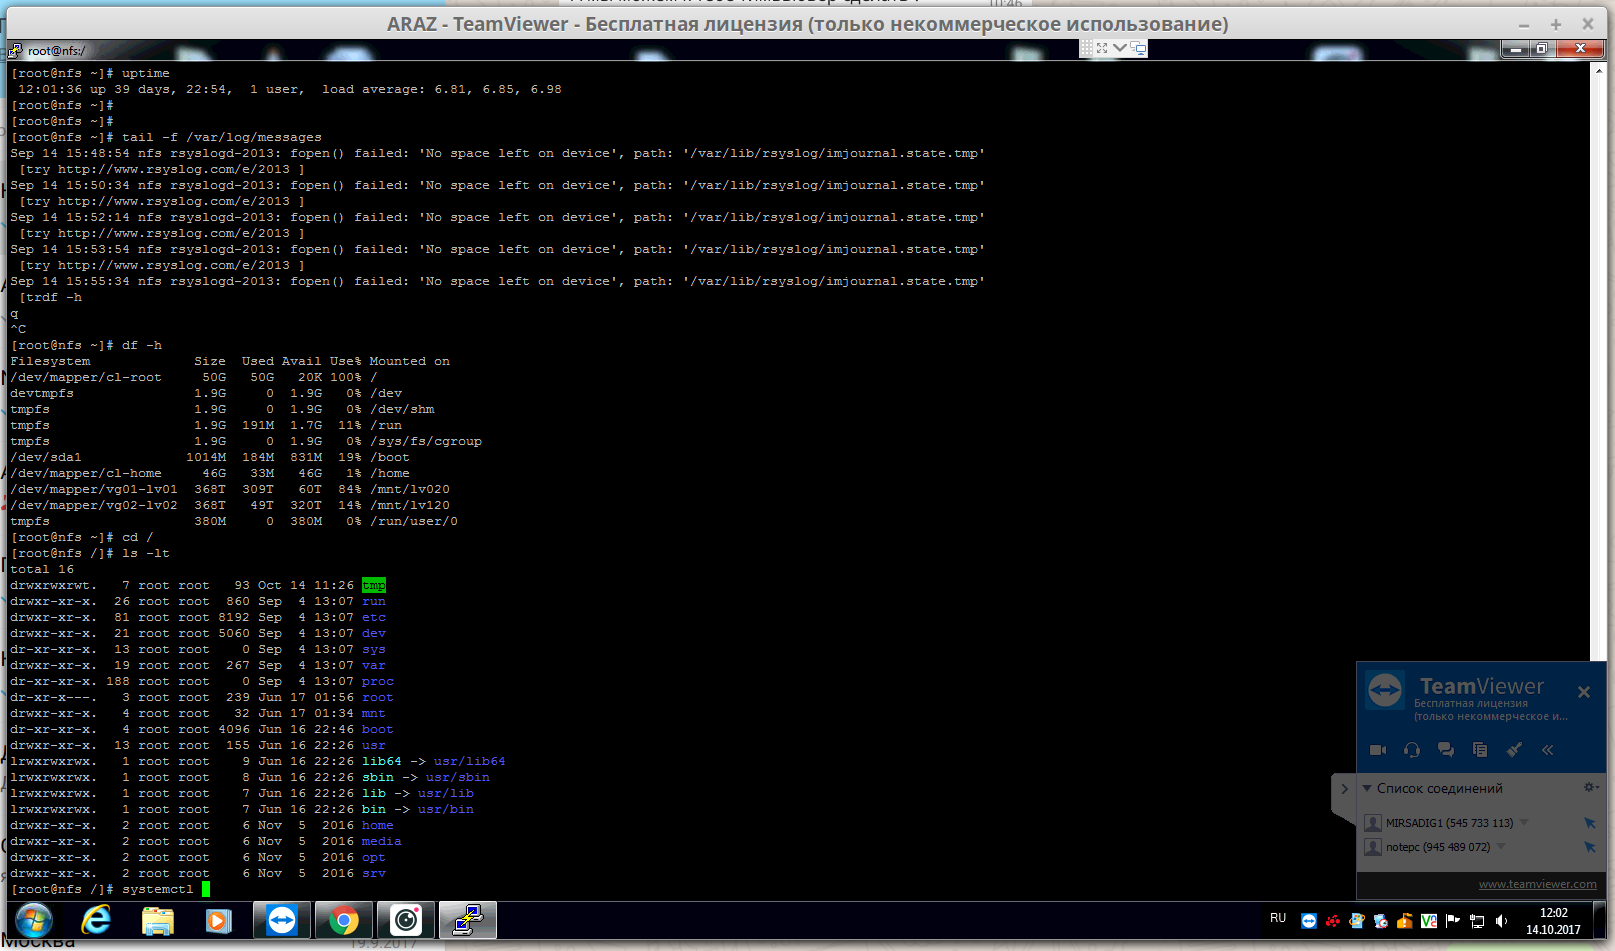Image resolution: width=1615 pixels, height=951 pixels.
Task: Click the VNC tray icon
Action: (x=1429, y=921)
